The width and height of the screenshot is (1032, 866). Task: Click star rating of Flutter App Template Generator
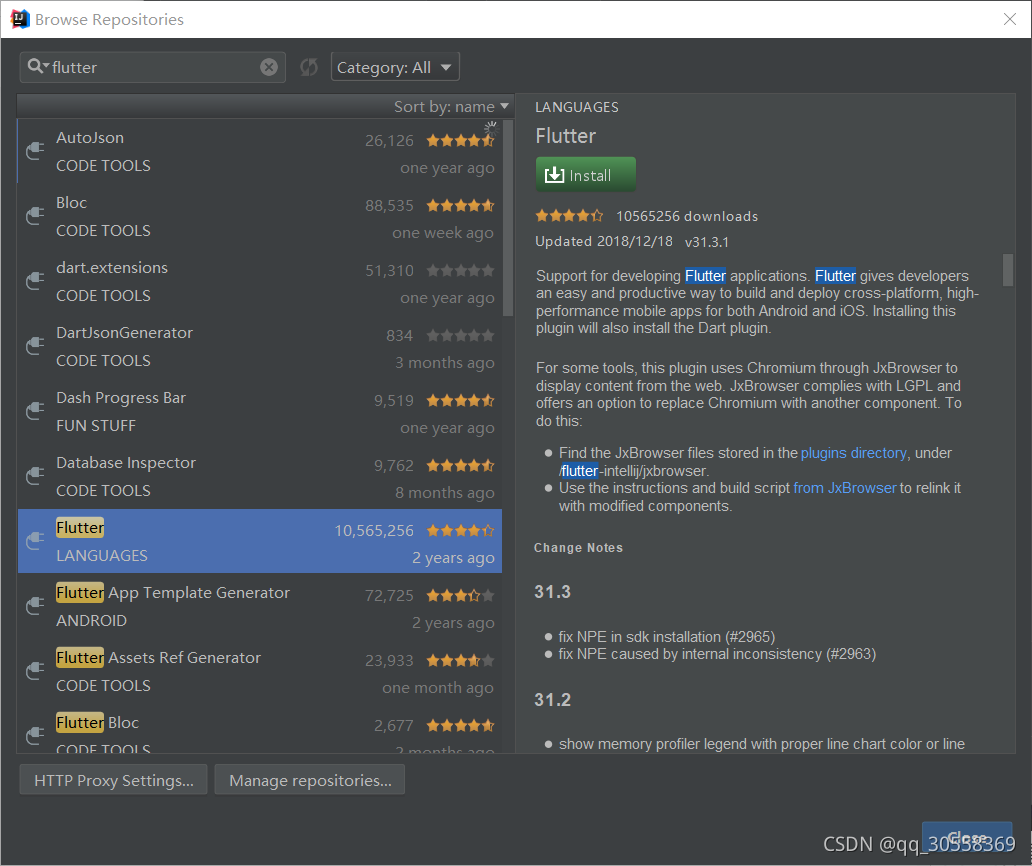point(460,596)
